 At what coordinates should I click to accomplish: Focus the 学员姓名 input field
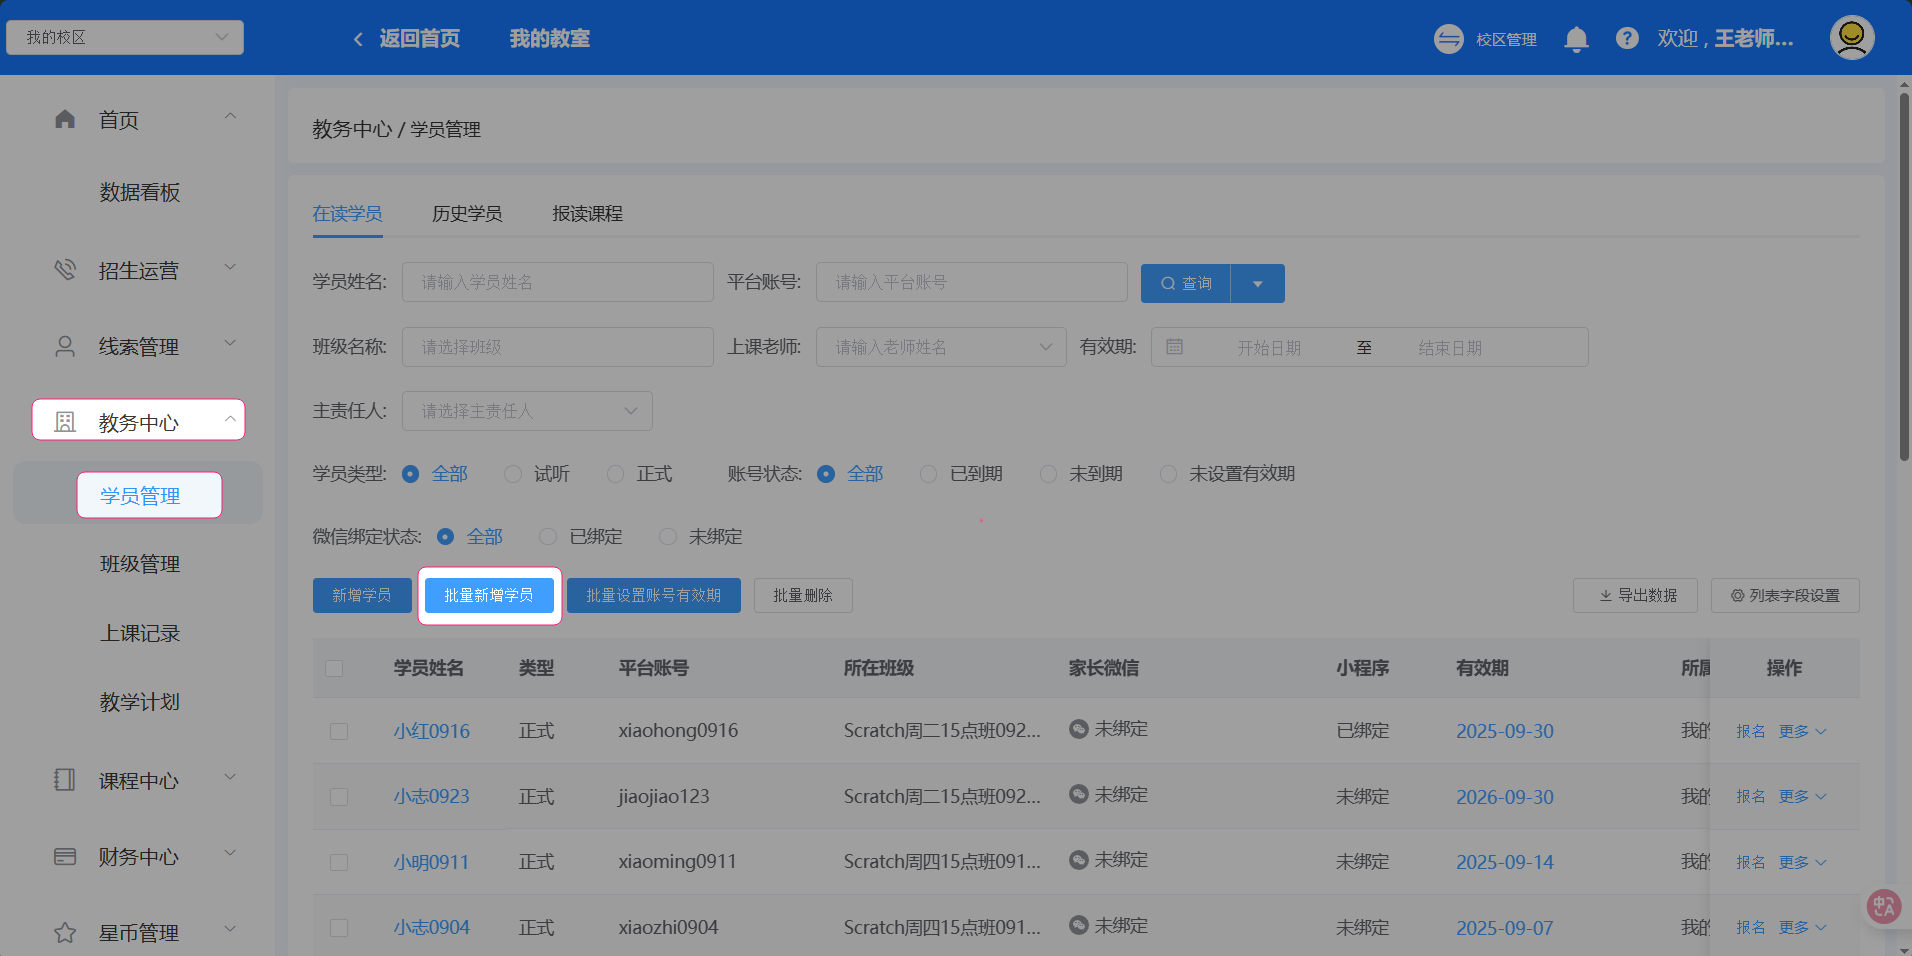(x=557, y=283)
